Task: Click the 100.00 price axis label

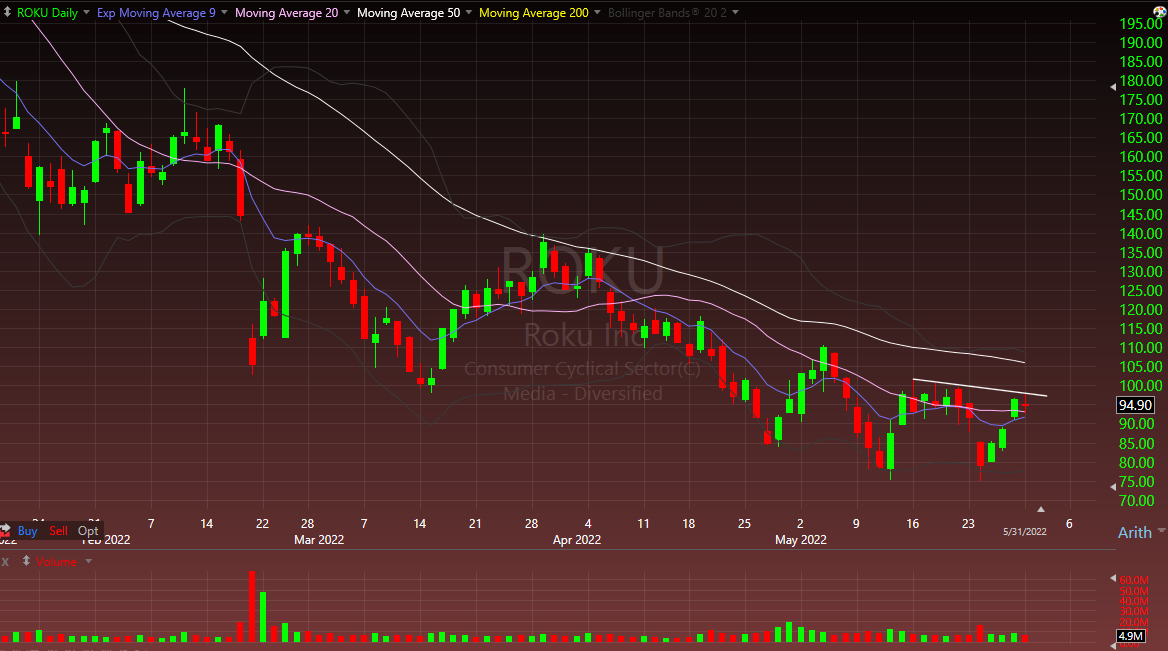Action: coord(1140,386)
